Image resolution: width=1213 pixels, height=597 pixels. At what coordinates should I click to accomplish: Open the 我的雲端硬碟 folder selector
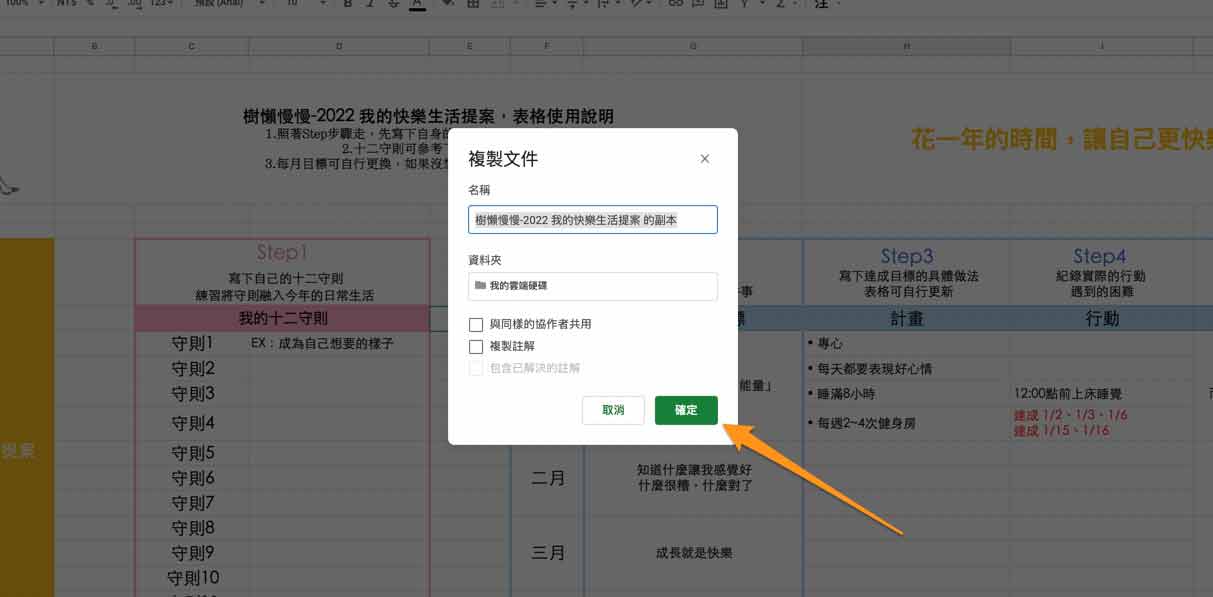[x=592, y=286]
